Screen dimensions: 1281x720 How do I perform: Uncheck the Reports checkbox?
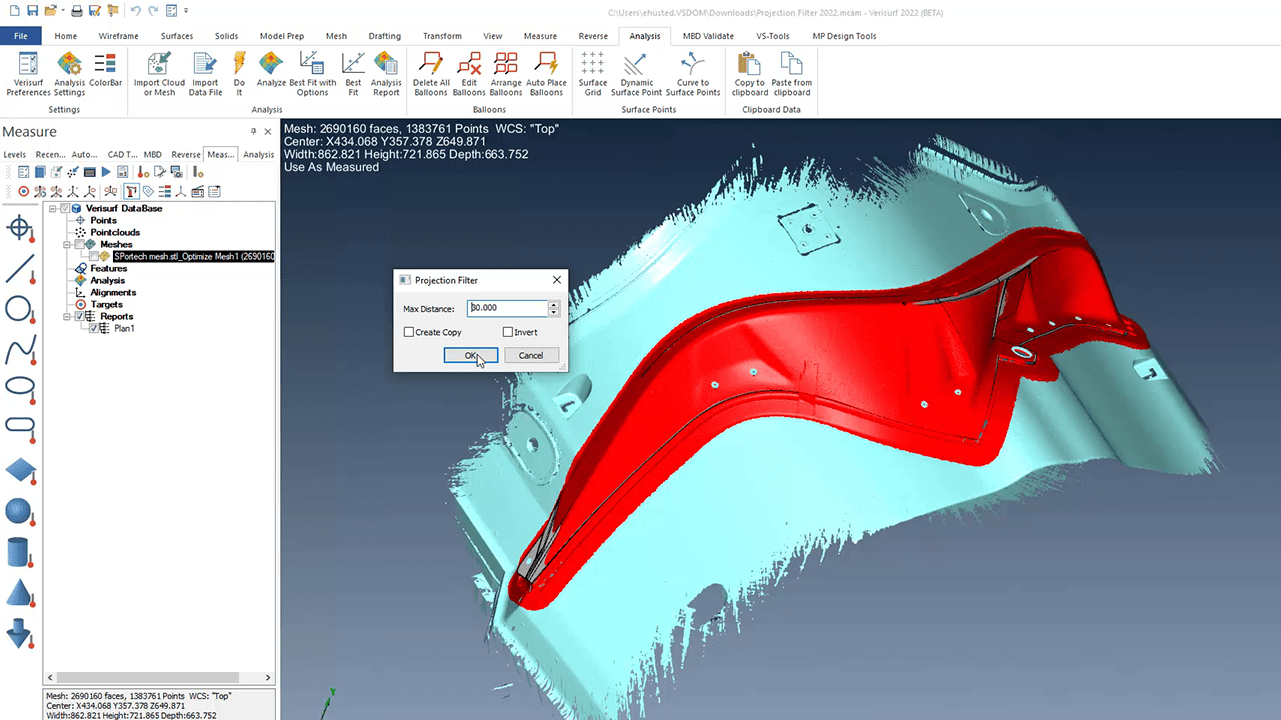80,316
